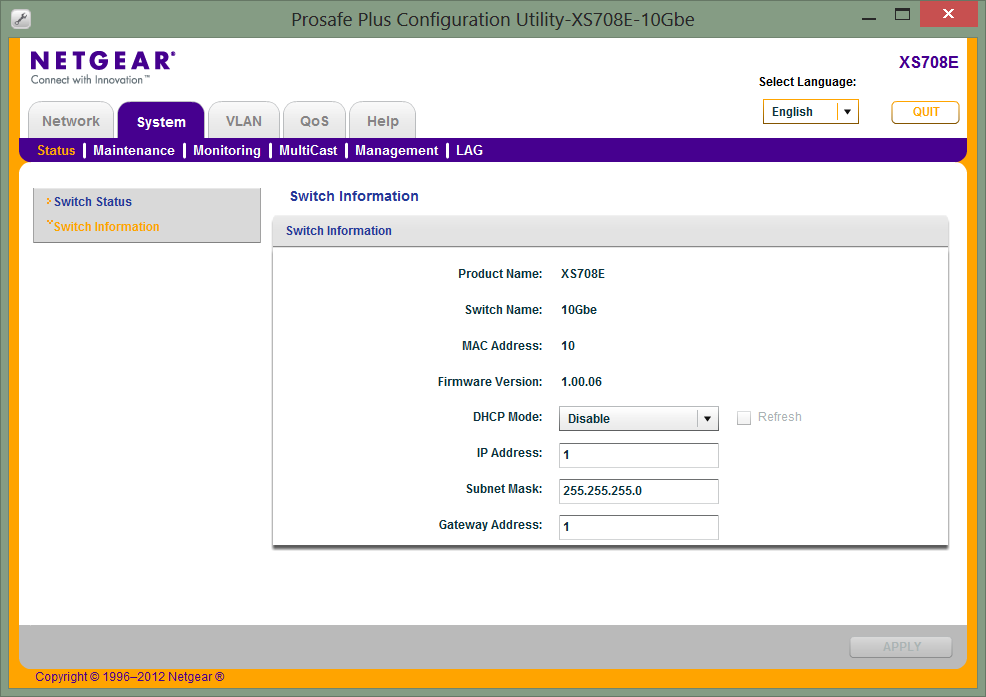The image size is (986, 697).
Task: Open the QoS tab
Action: 314,121
